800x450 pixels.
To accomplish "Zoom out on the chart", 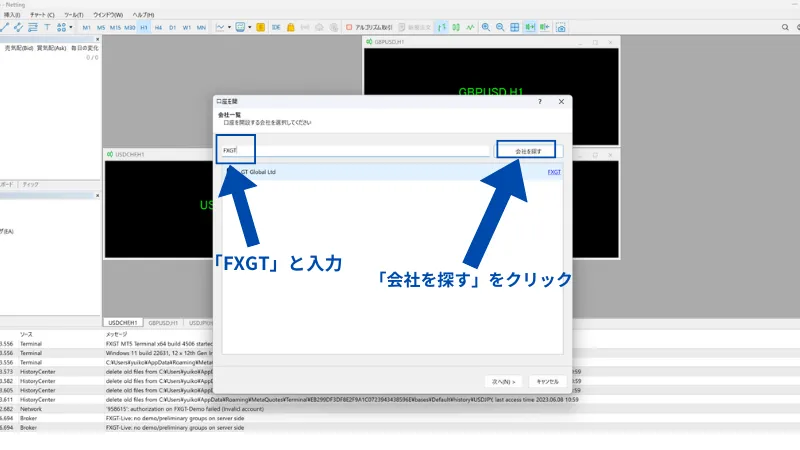I will click(500, 28).
